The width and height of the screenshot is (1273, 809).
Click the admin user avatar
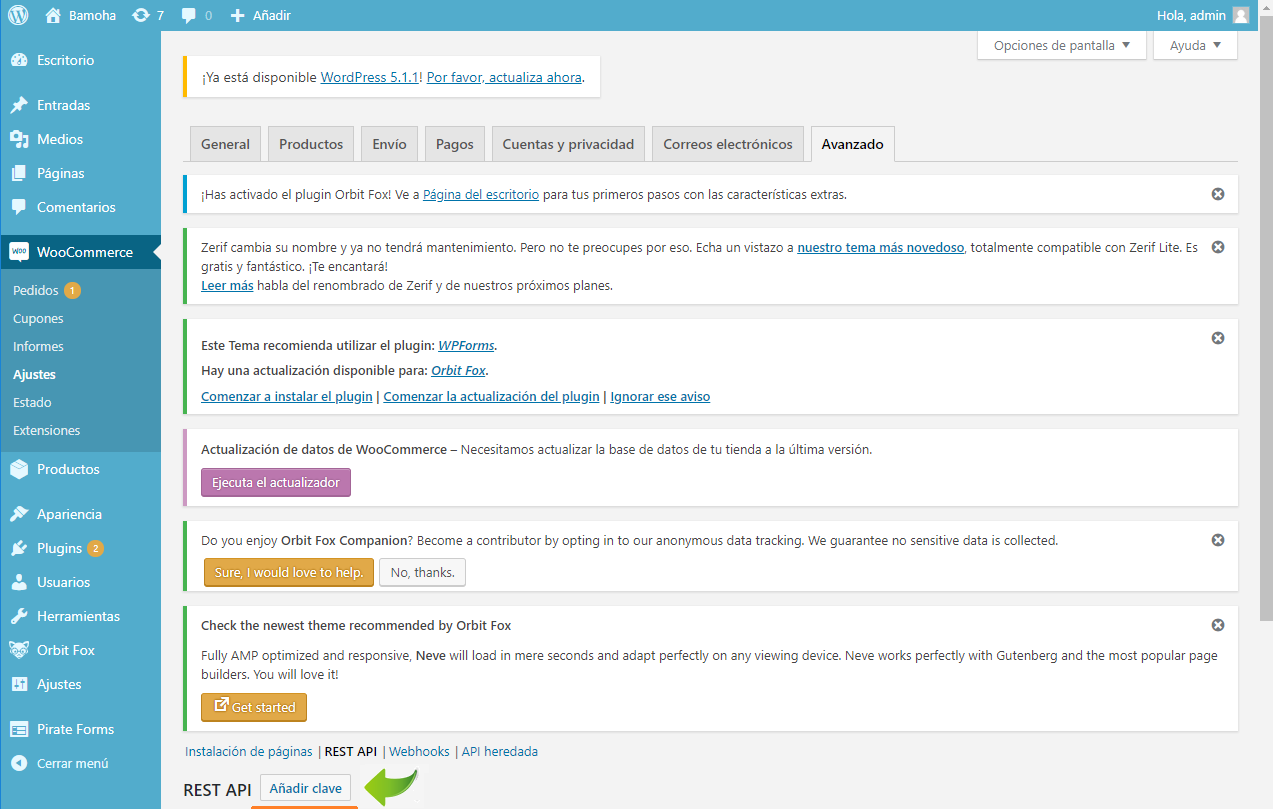click(1240, 15)
